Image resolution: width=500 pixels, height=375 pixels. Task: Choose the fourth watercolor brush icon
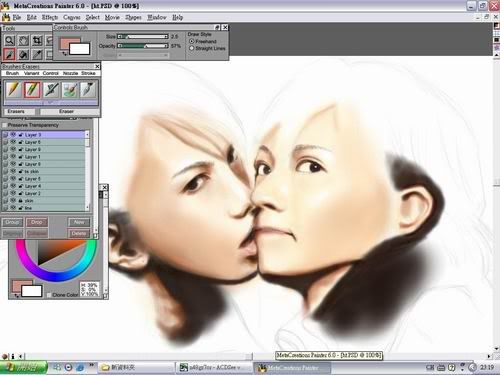[x=70, y=89]
